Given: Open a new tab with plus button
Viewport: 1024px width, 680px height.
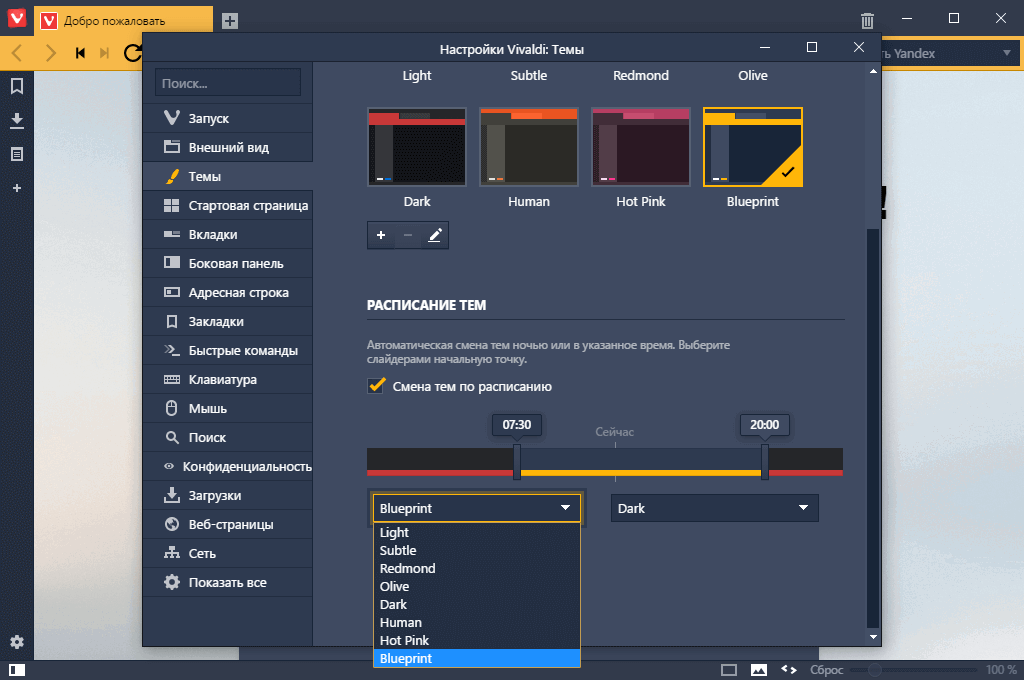Looking at the screenshot, I should point(229,21).
